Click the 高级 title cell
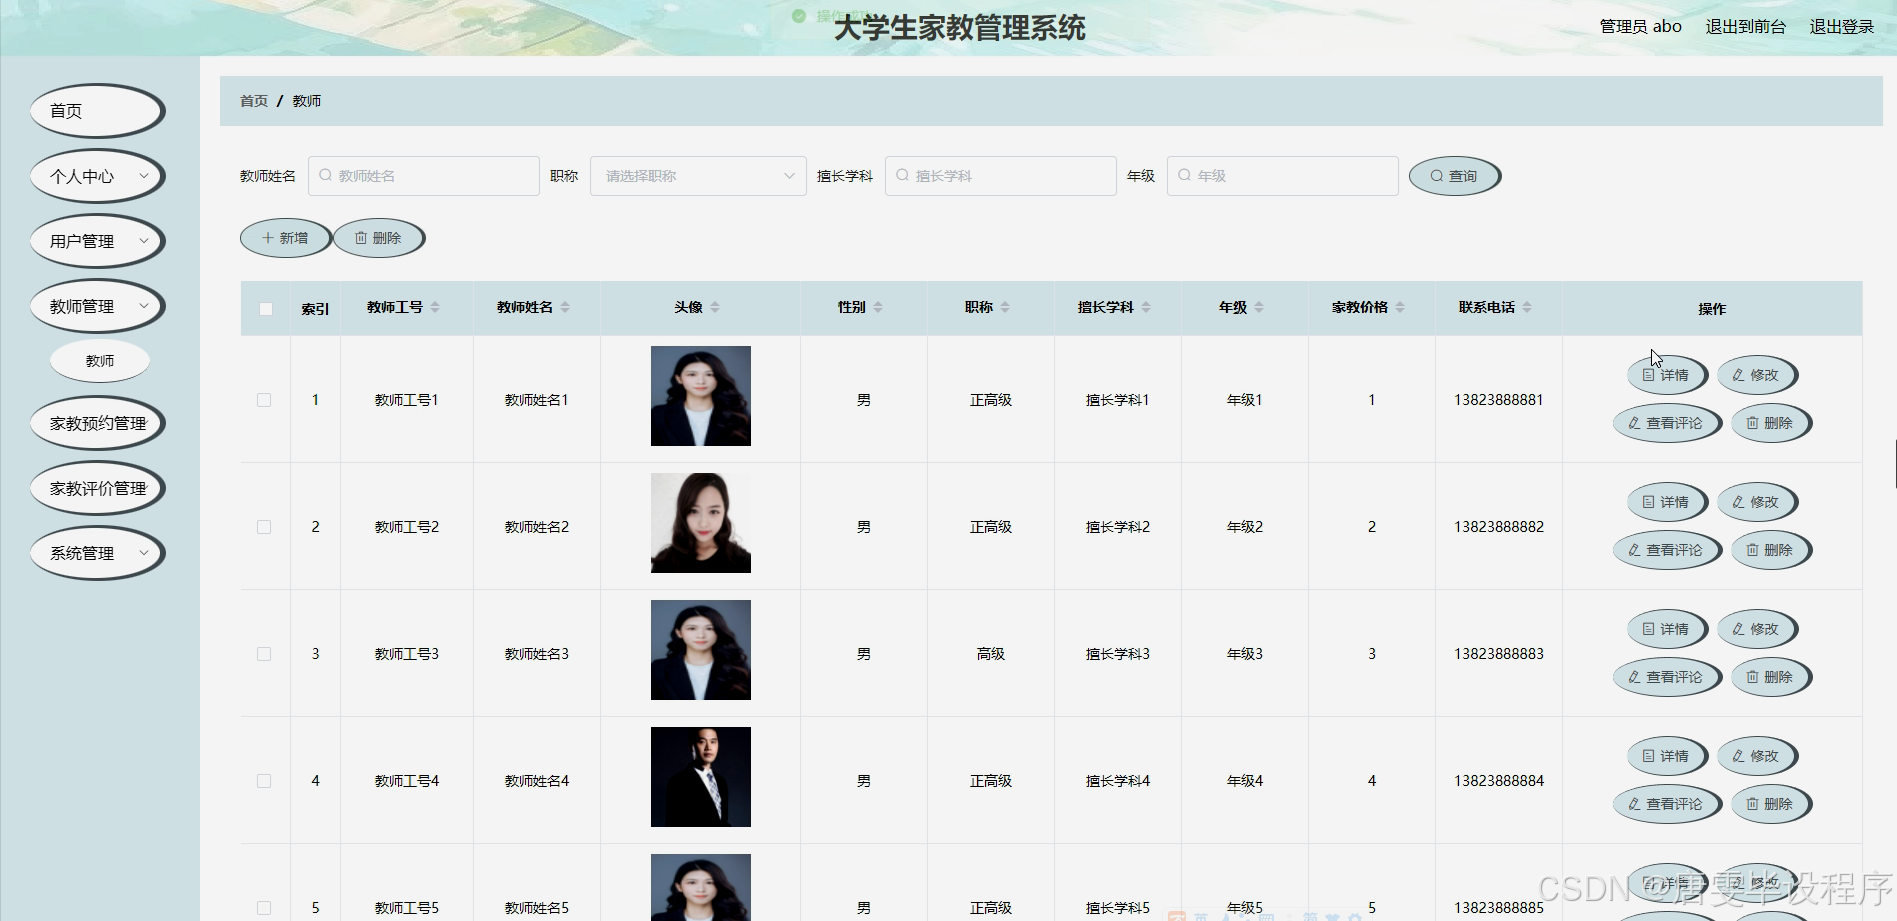1897x921 pixels. 990,654
